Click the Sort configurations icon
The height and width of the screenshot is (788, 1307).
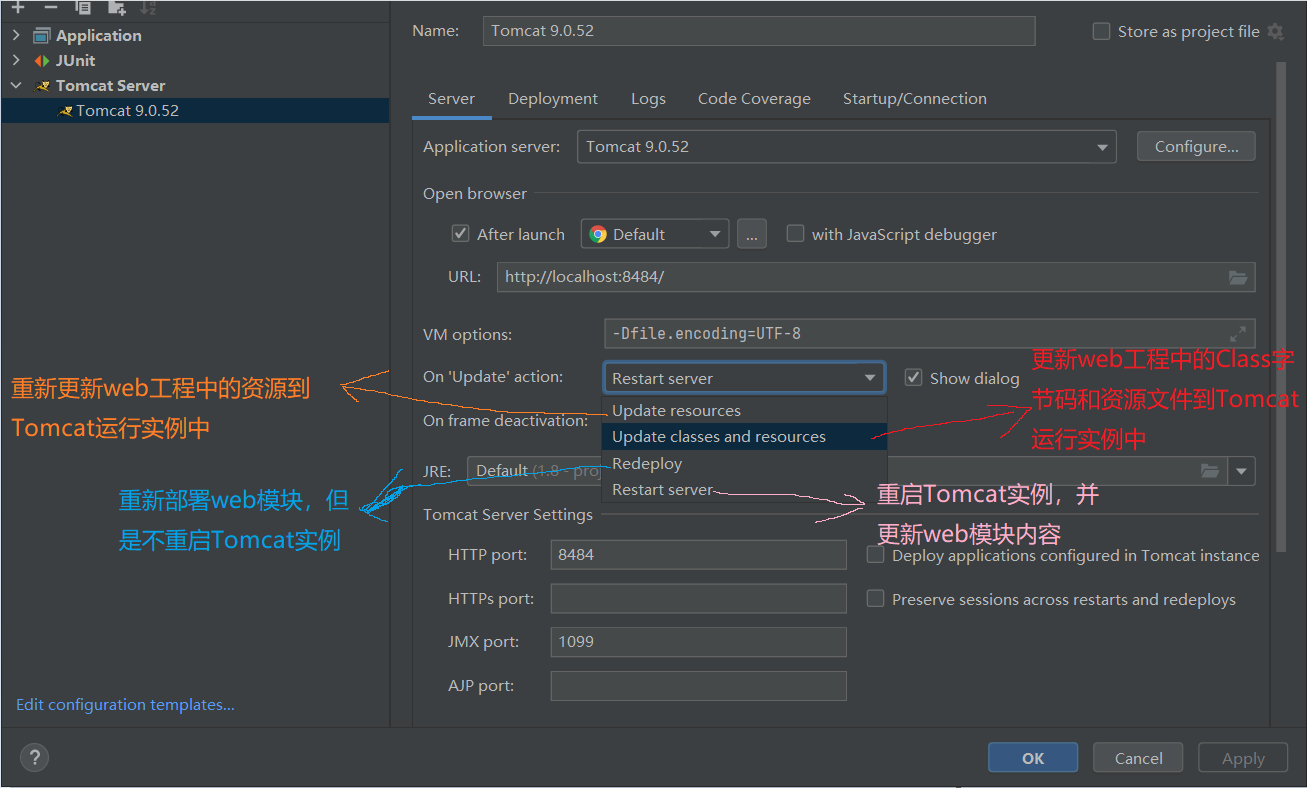click(148, 6)
